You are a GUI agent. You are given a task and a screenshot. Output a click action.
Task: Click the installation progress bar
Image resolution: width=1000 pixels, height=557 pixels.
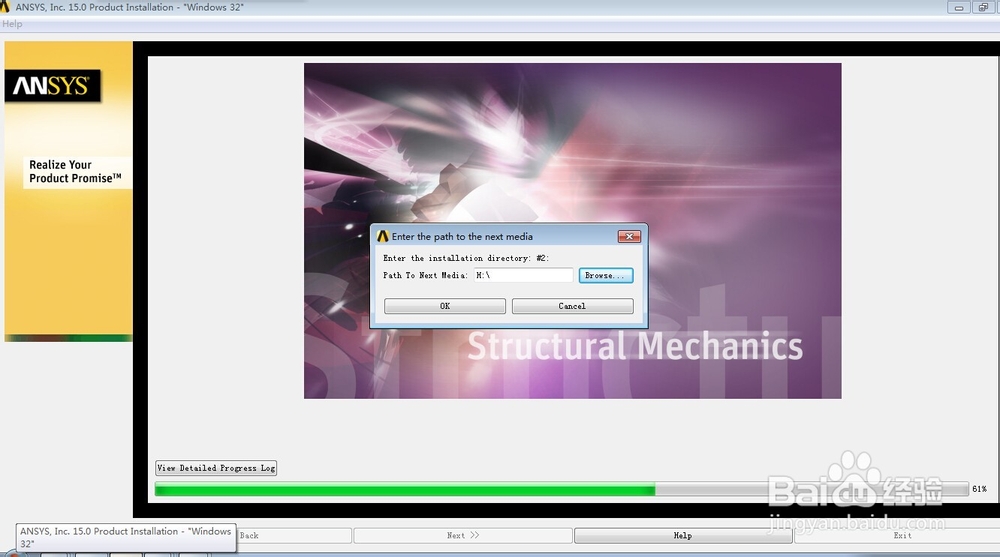[561, 489]
